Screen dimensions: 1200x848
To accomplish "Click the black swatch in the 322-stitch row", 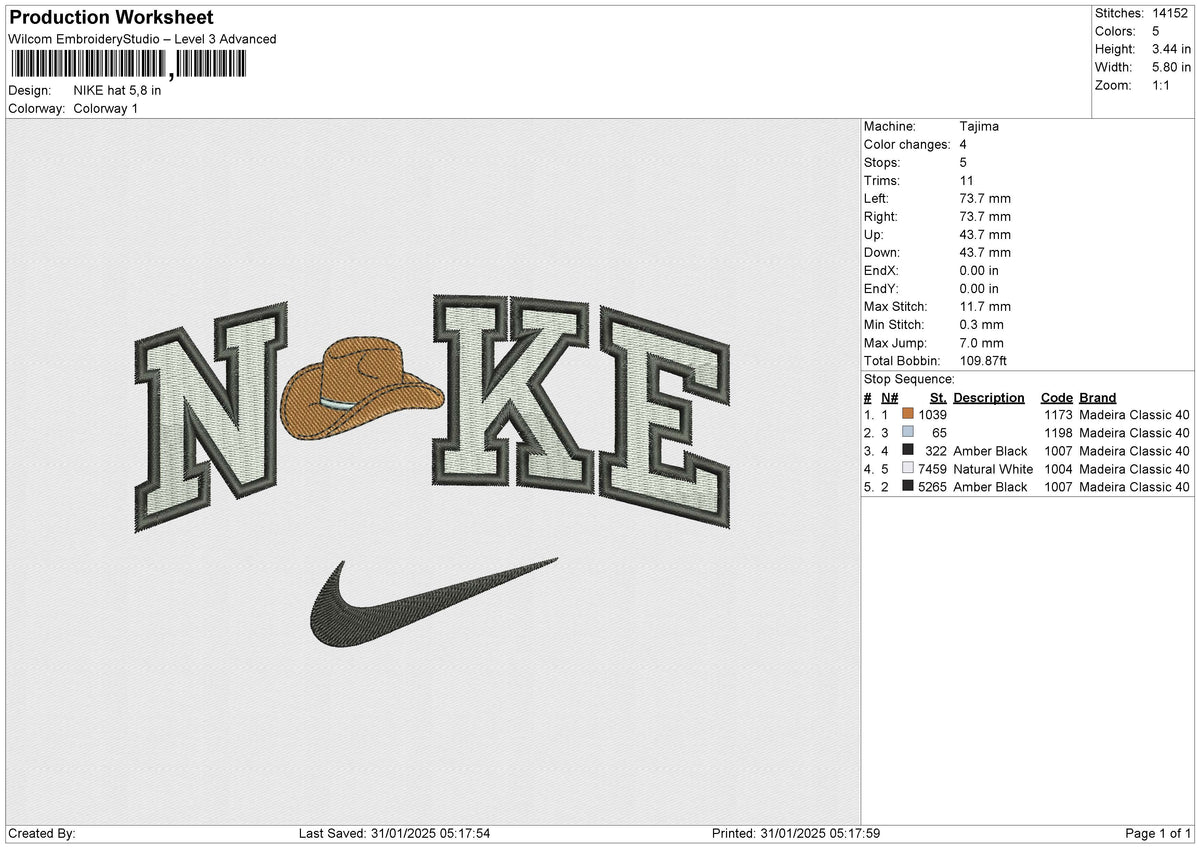I will [908, 450].
